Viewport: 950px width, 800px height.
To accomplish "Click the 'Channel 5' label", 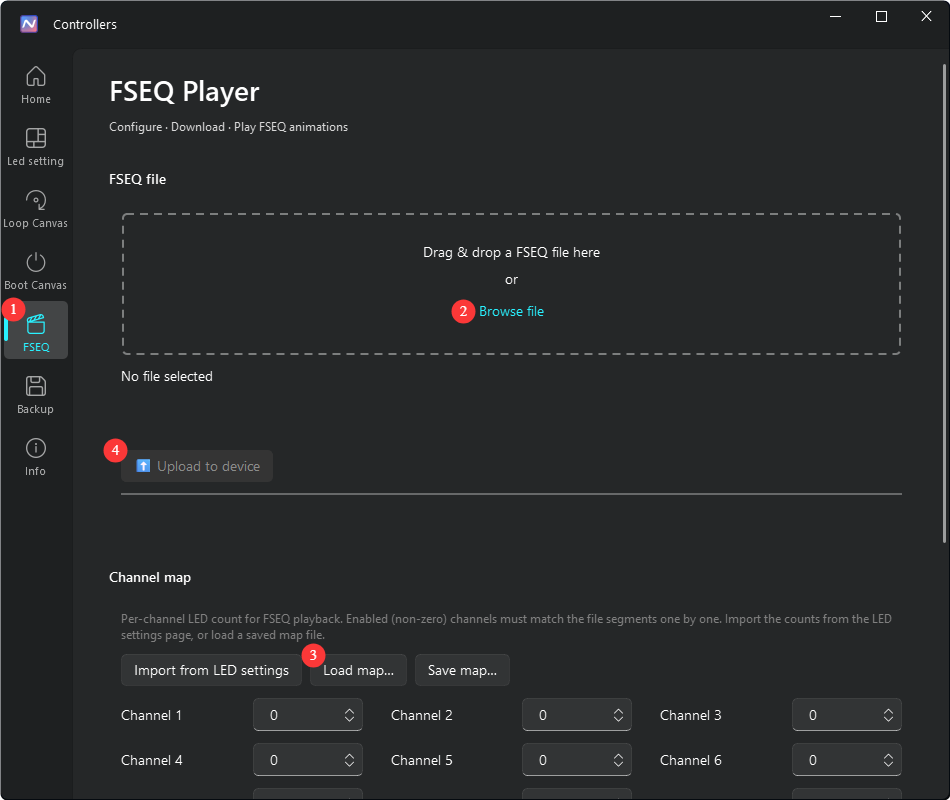I will point(422,760).
